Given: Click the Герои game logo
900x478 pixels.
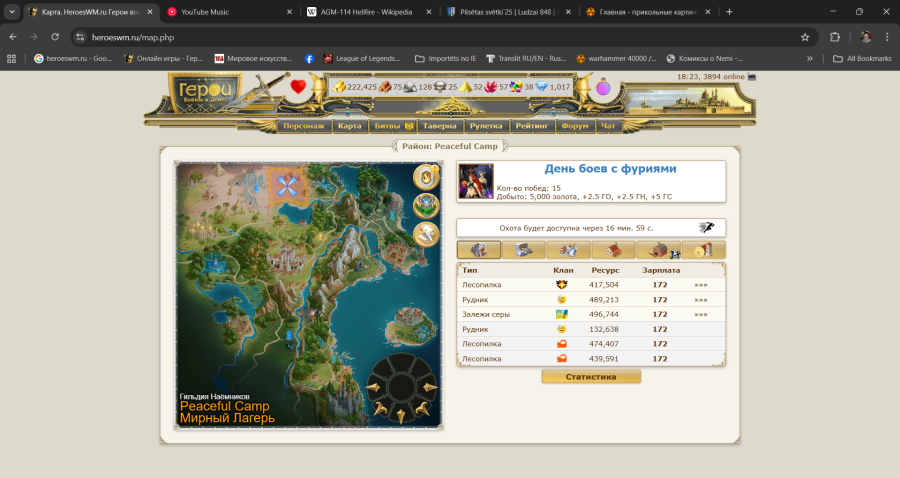Looking at the screenshot, I should (x=205, y=91).
